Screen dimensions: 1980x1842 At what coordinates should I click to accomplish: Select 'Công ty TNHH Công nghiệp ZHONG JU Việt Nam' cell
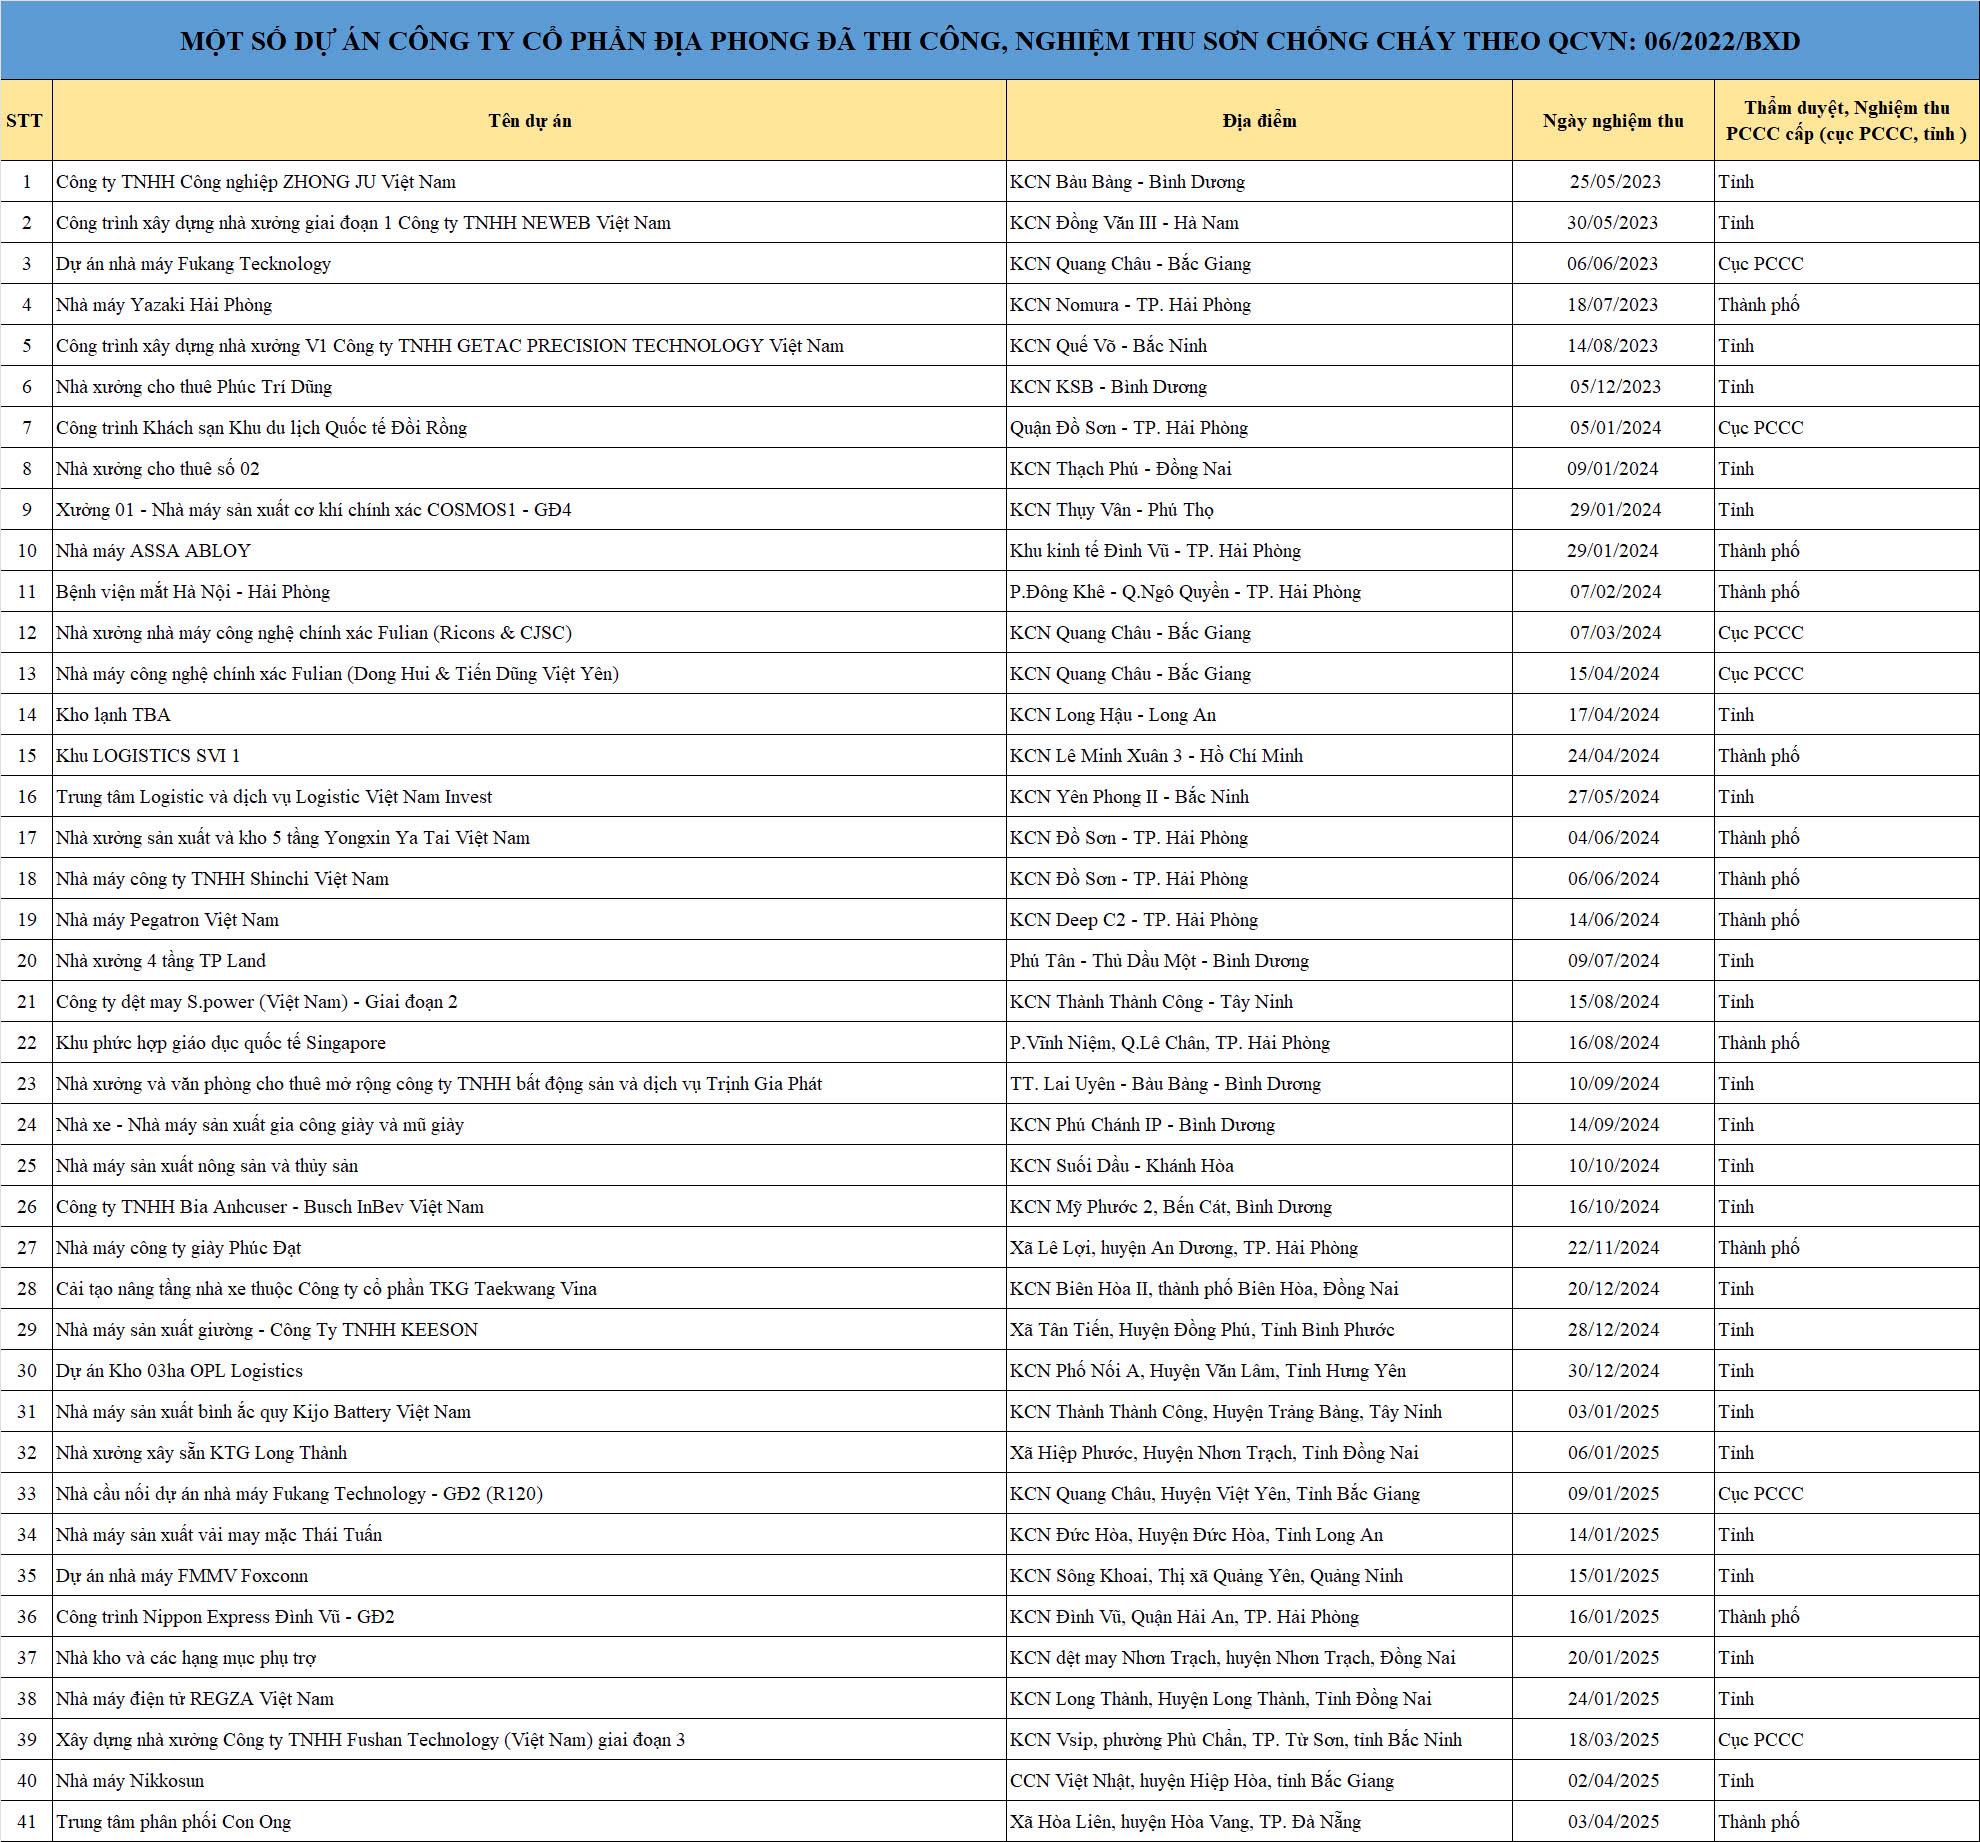pos(529,182)
